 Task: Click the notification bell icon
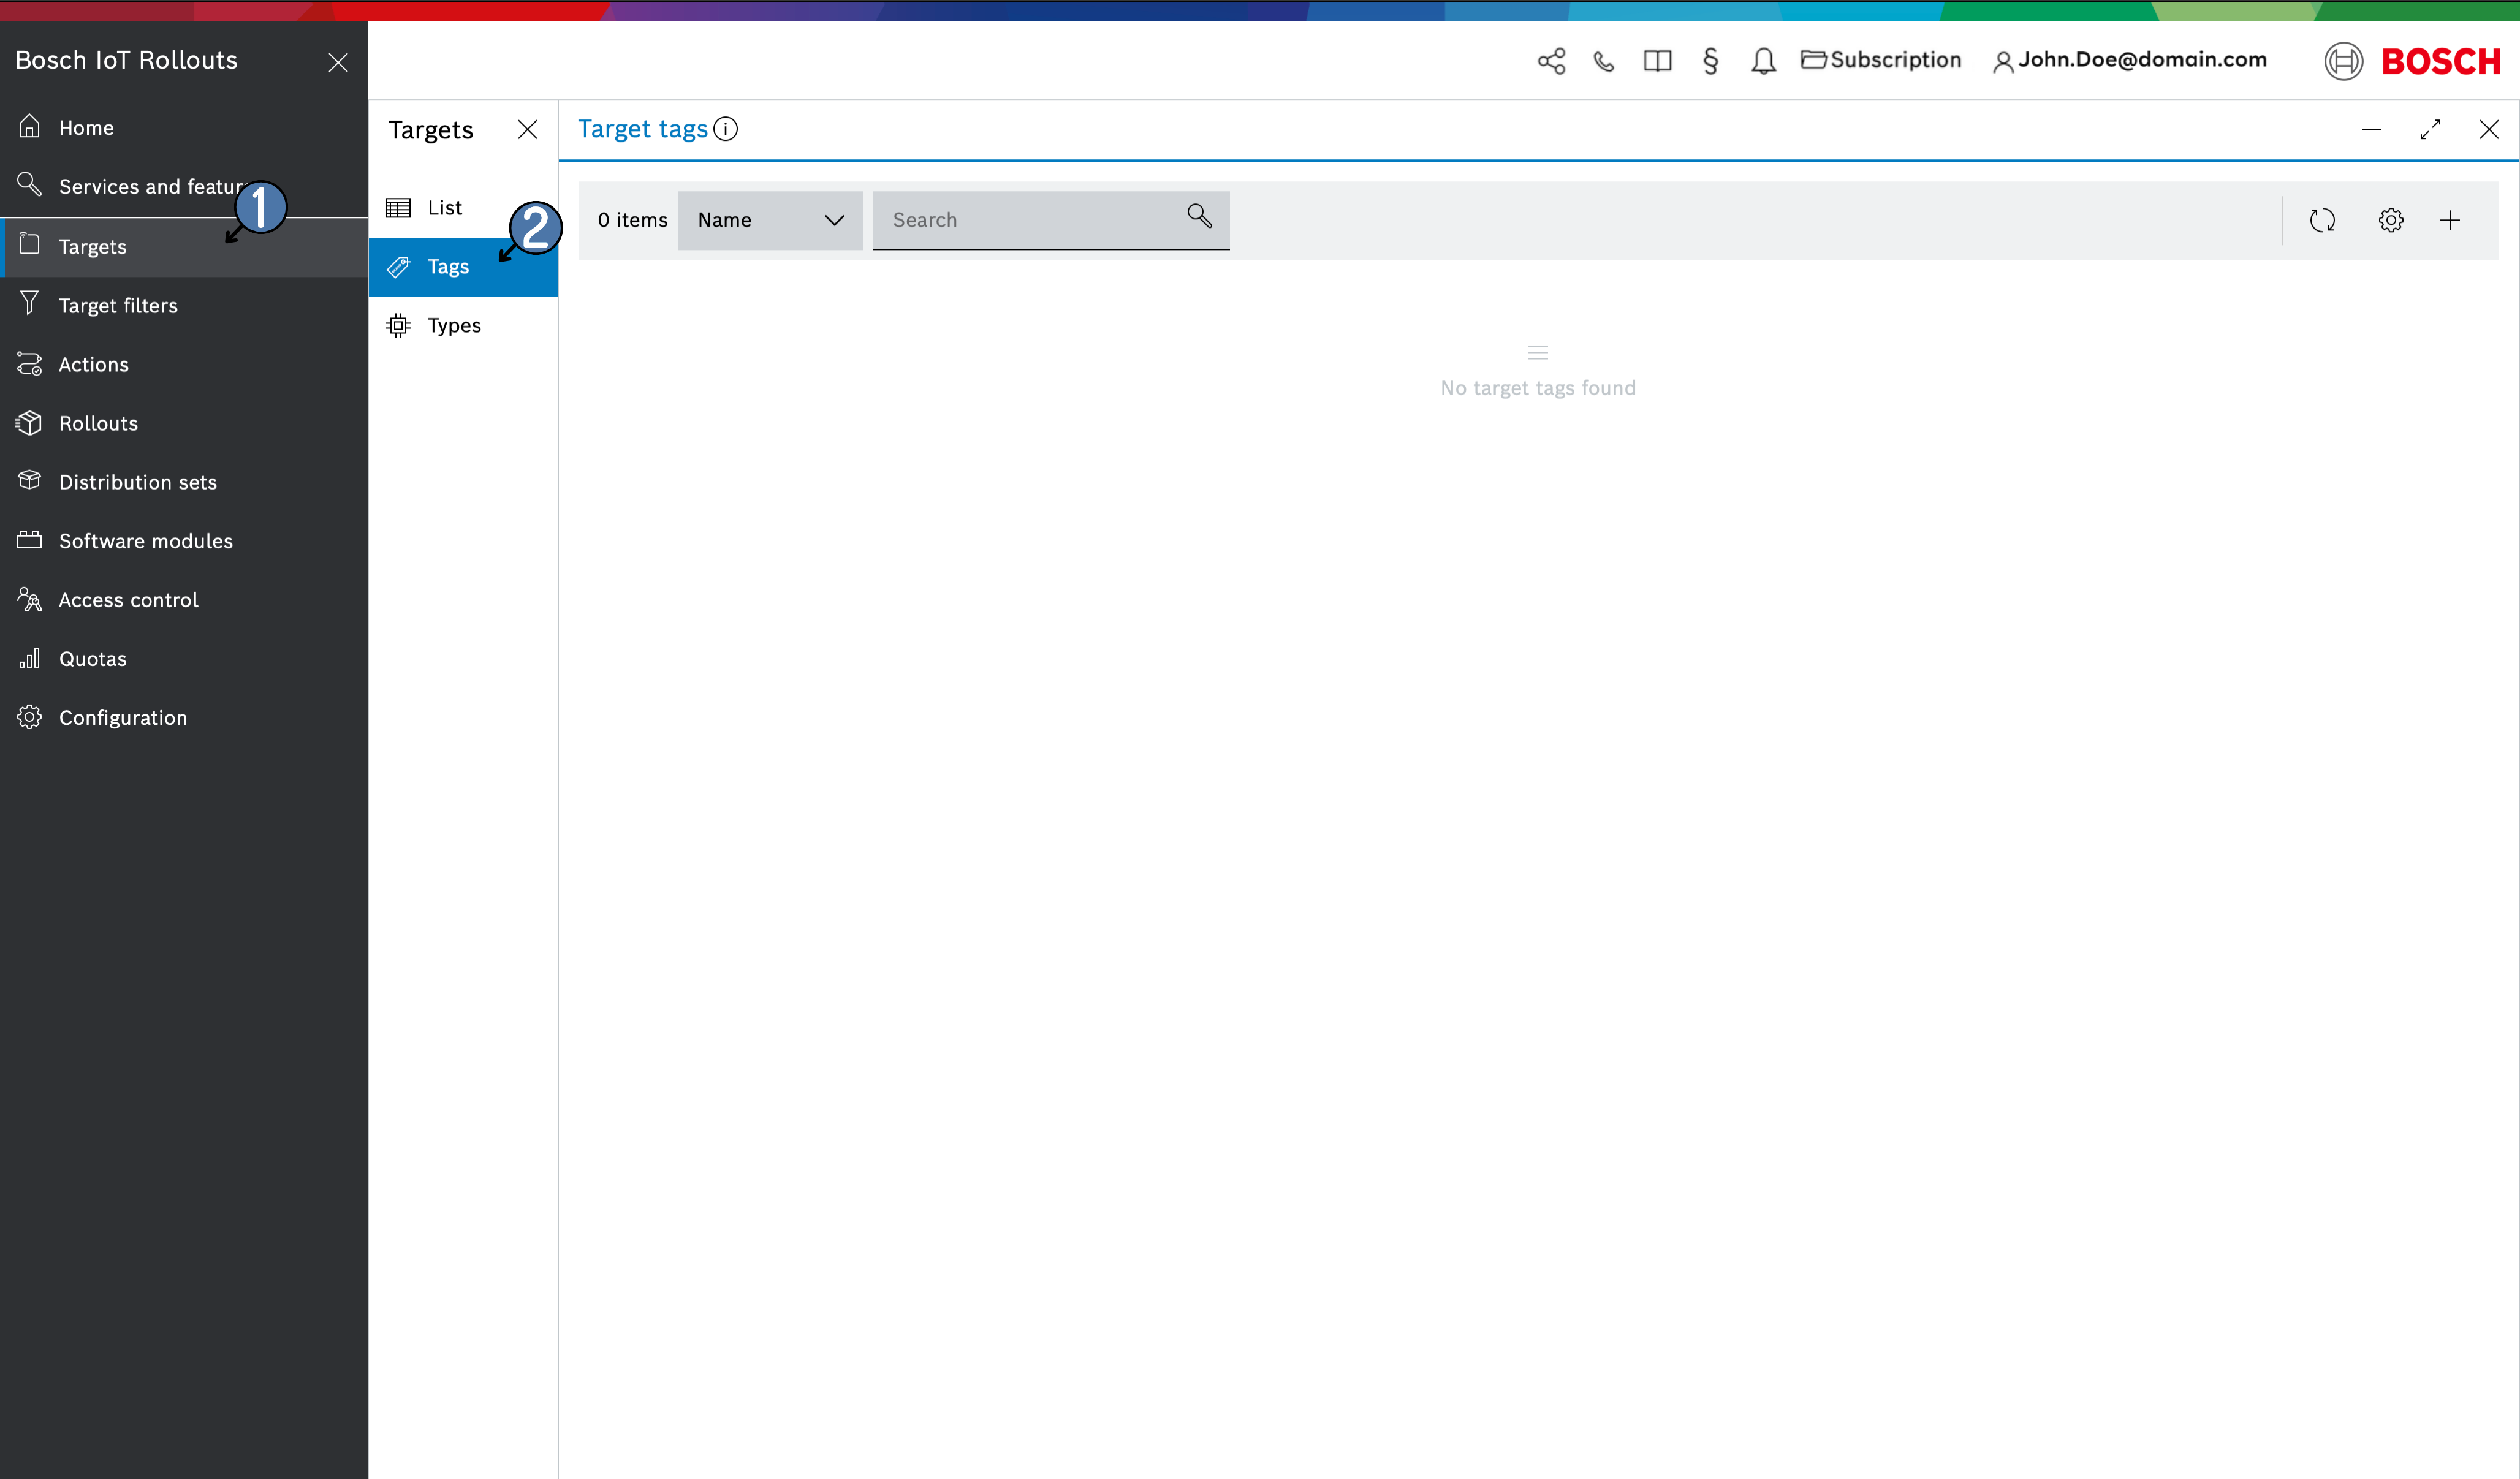tap(1761, 60)
